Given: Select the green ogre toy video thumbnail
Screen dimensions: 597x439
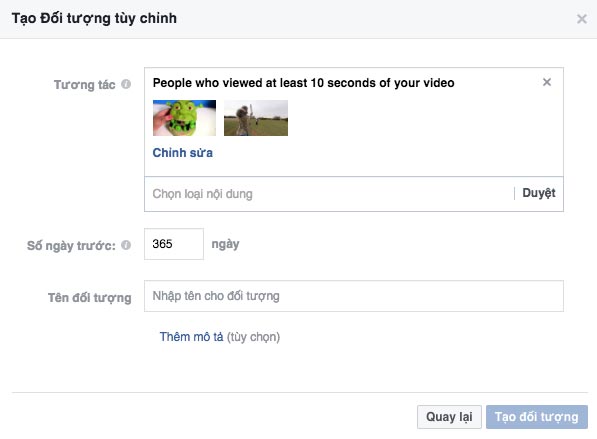Looking at the screenshot, I should tap(184, 118).
